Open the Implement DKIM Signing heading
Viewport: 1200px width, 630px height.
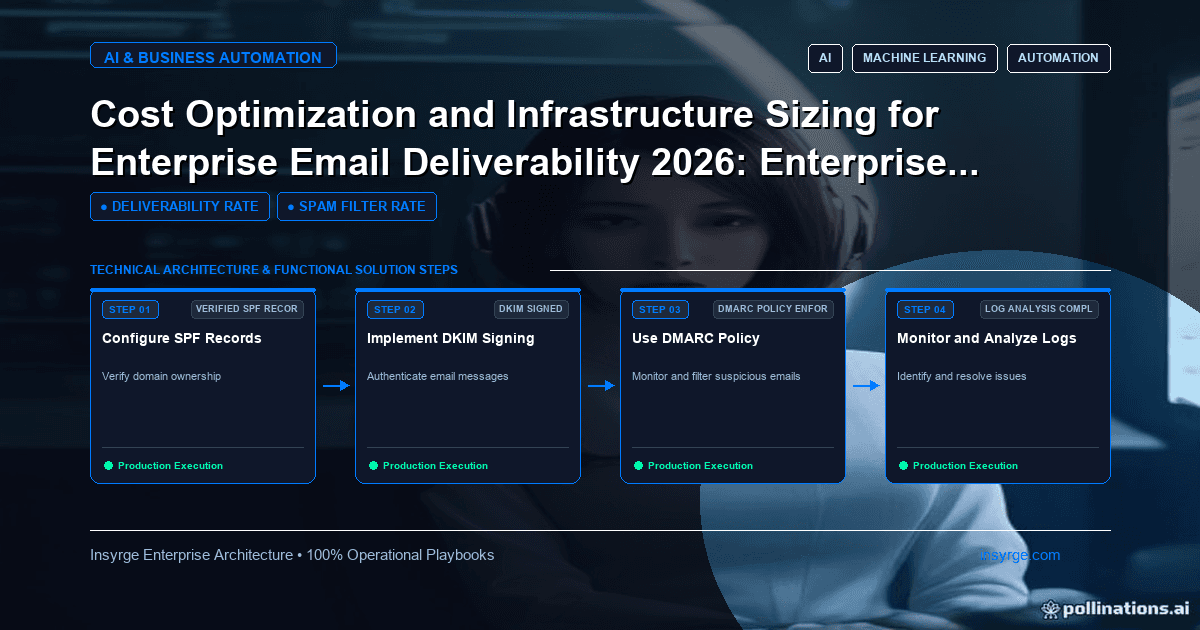[x=451, y=338]
